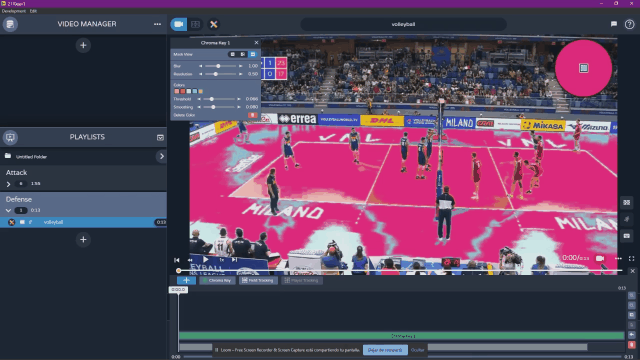Viewport: 640px width, 360px height.
Task: Toggle fullscreen video player icon
Action: click(631, 258)
